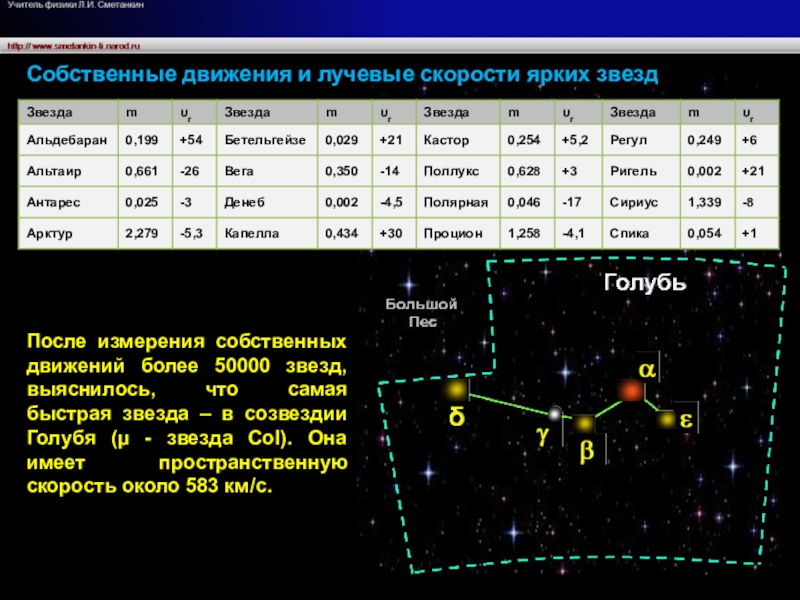The image size is (800, 600).
Task: Click the yellow epsilon star marker
Action: 666,420
